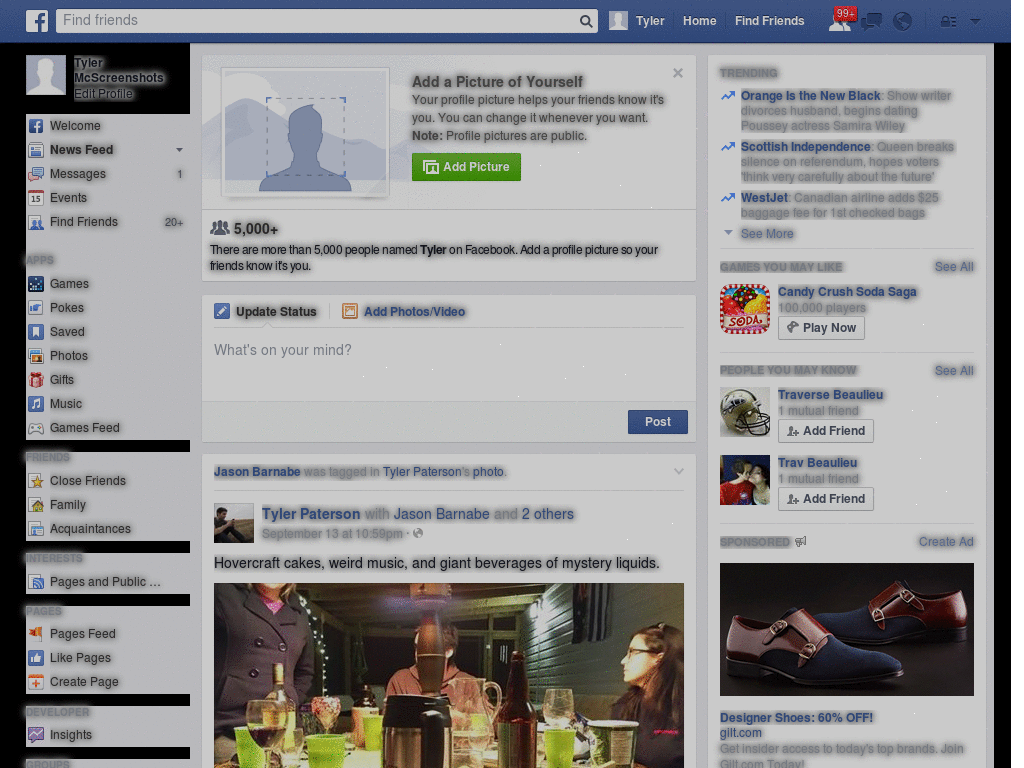Click the Like Pages thumbs-up icon
1024x768 pixels.
pyautogui.click(x=36, y=658)
